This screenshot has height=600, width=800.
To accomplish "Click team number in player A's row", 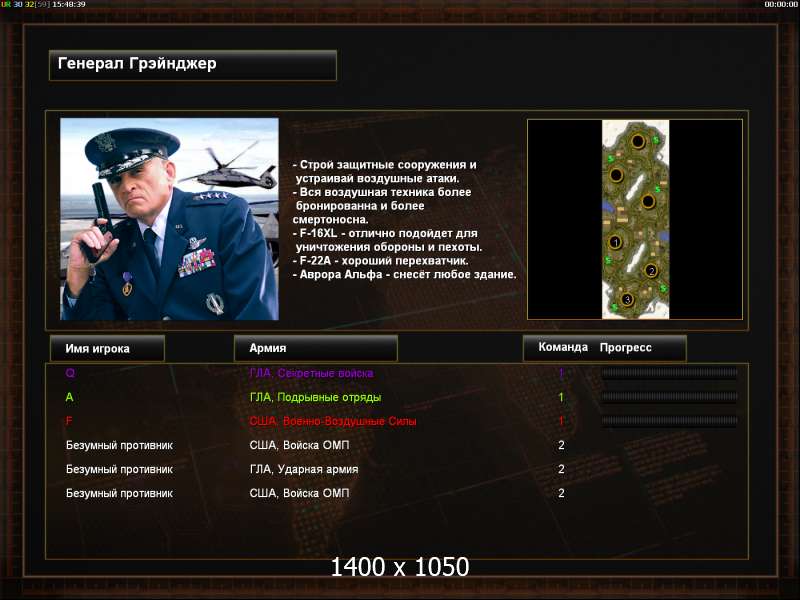I will [x=561, y=397].
